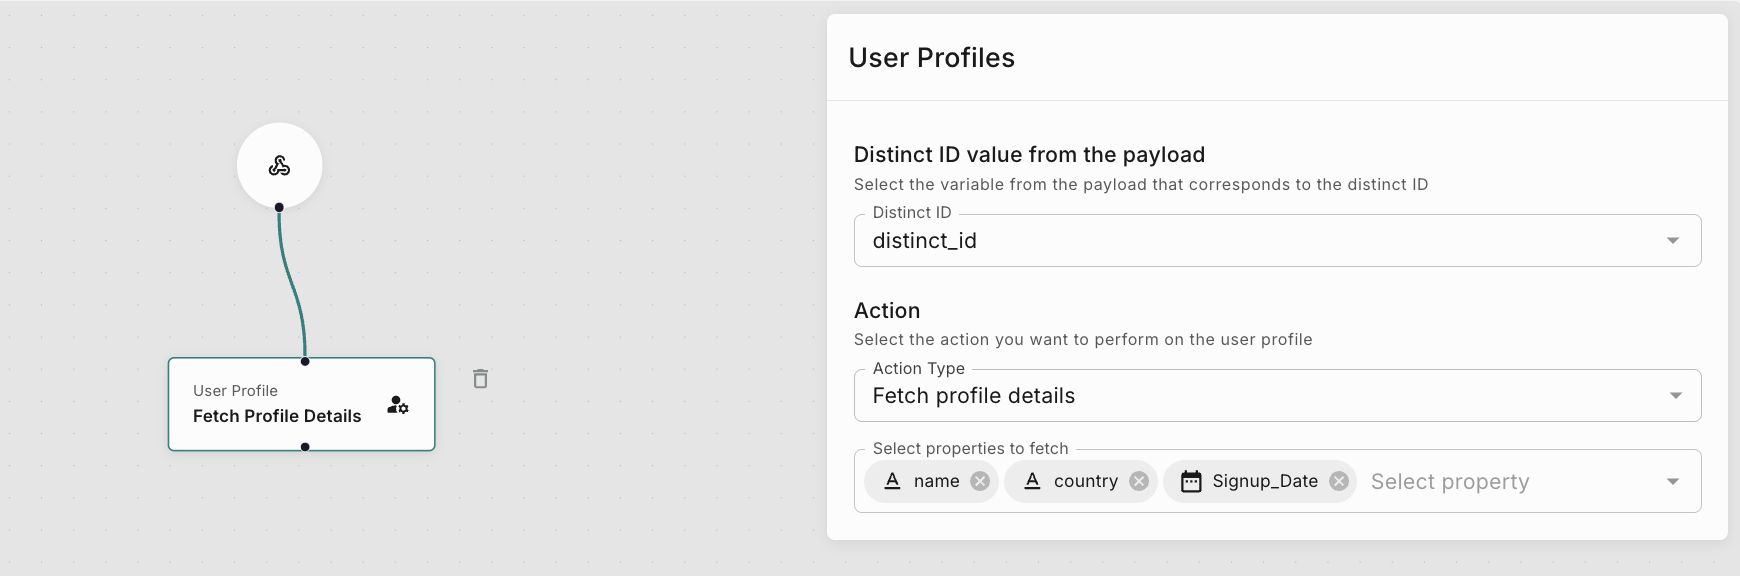
Task: Select the green edge connecting the two nodes
Action: (291, 284)
